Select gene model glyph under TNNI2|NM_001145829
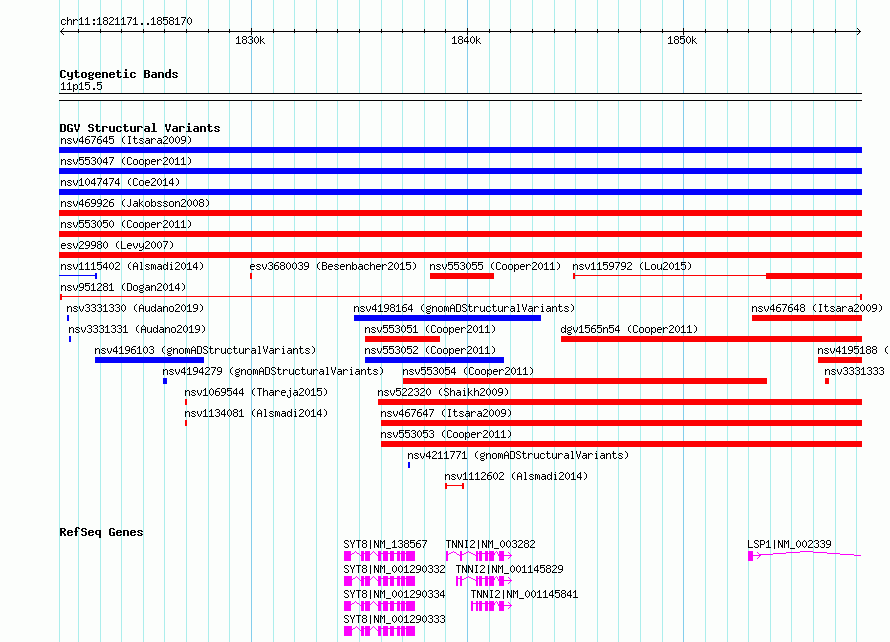 484,581
